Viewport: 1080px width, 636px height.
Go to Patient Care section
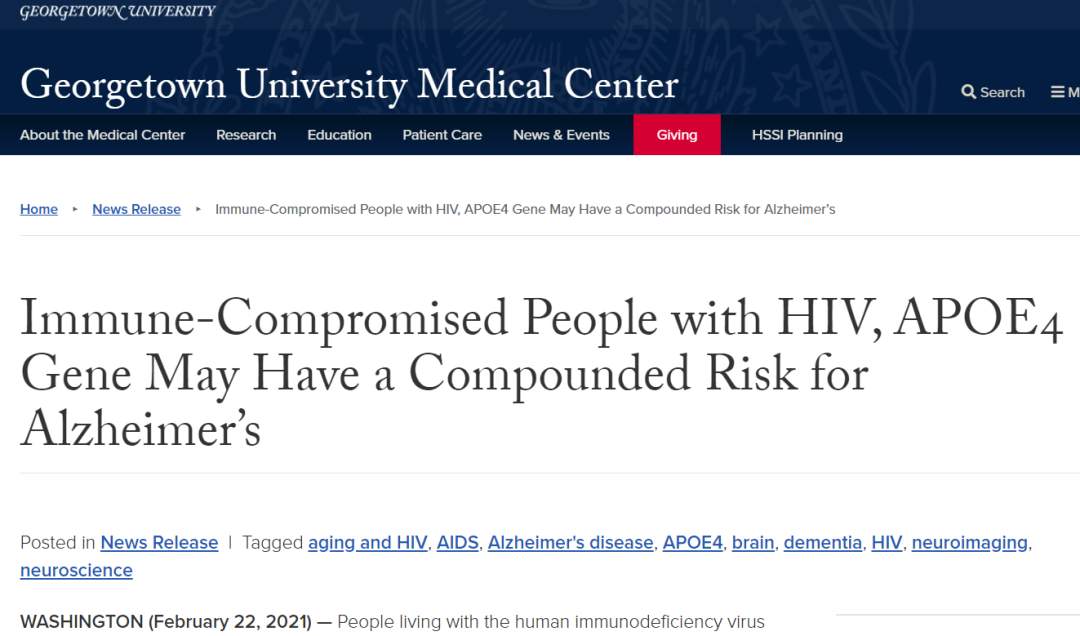[x=442, y=135]
